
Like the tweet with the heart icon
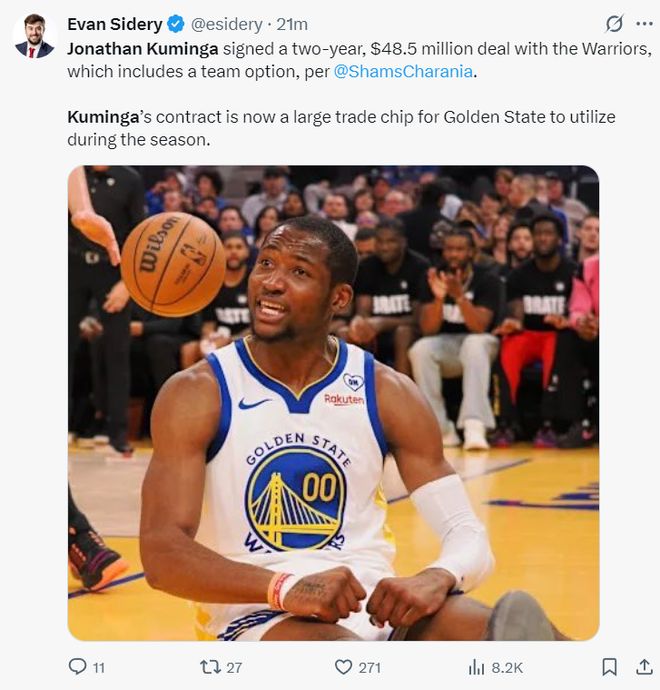[x=344, y=666]
